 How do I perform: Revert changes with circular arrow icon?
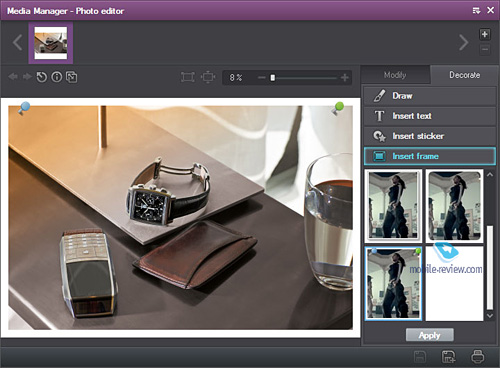(41, 77)
